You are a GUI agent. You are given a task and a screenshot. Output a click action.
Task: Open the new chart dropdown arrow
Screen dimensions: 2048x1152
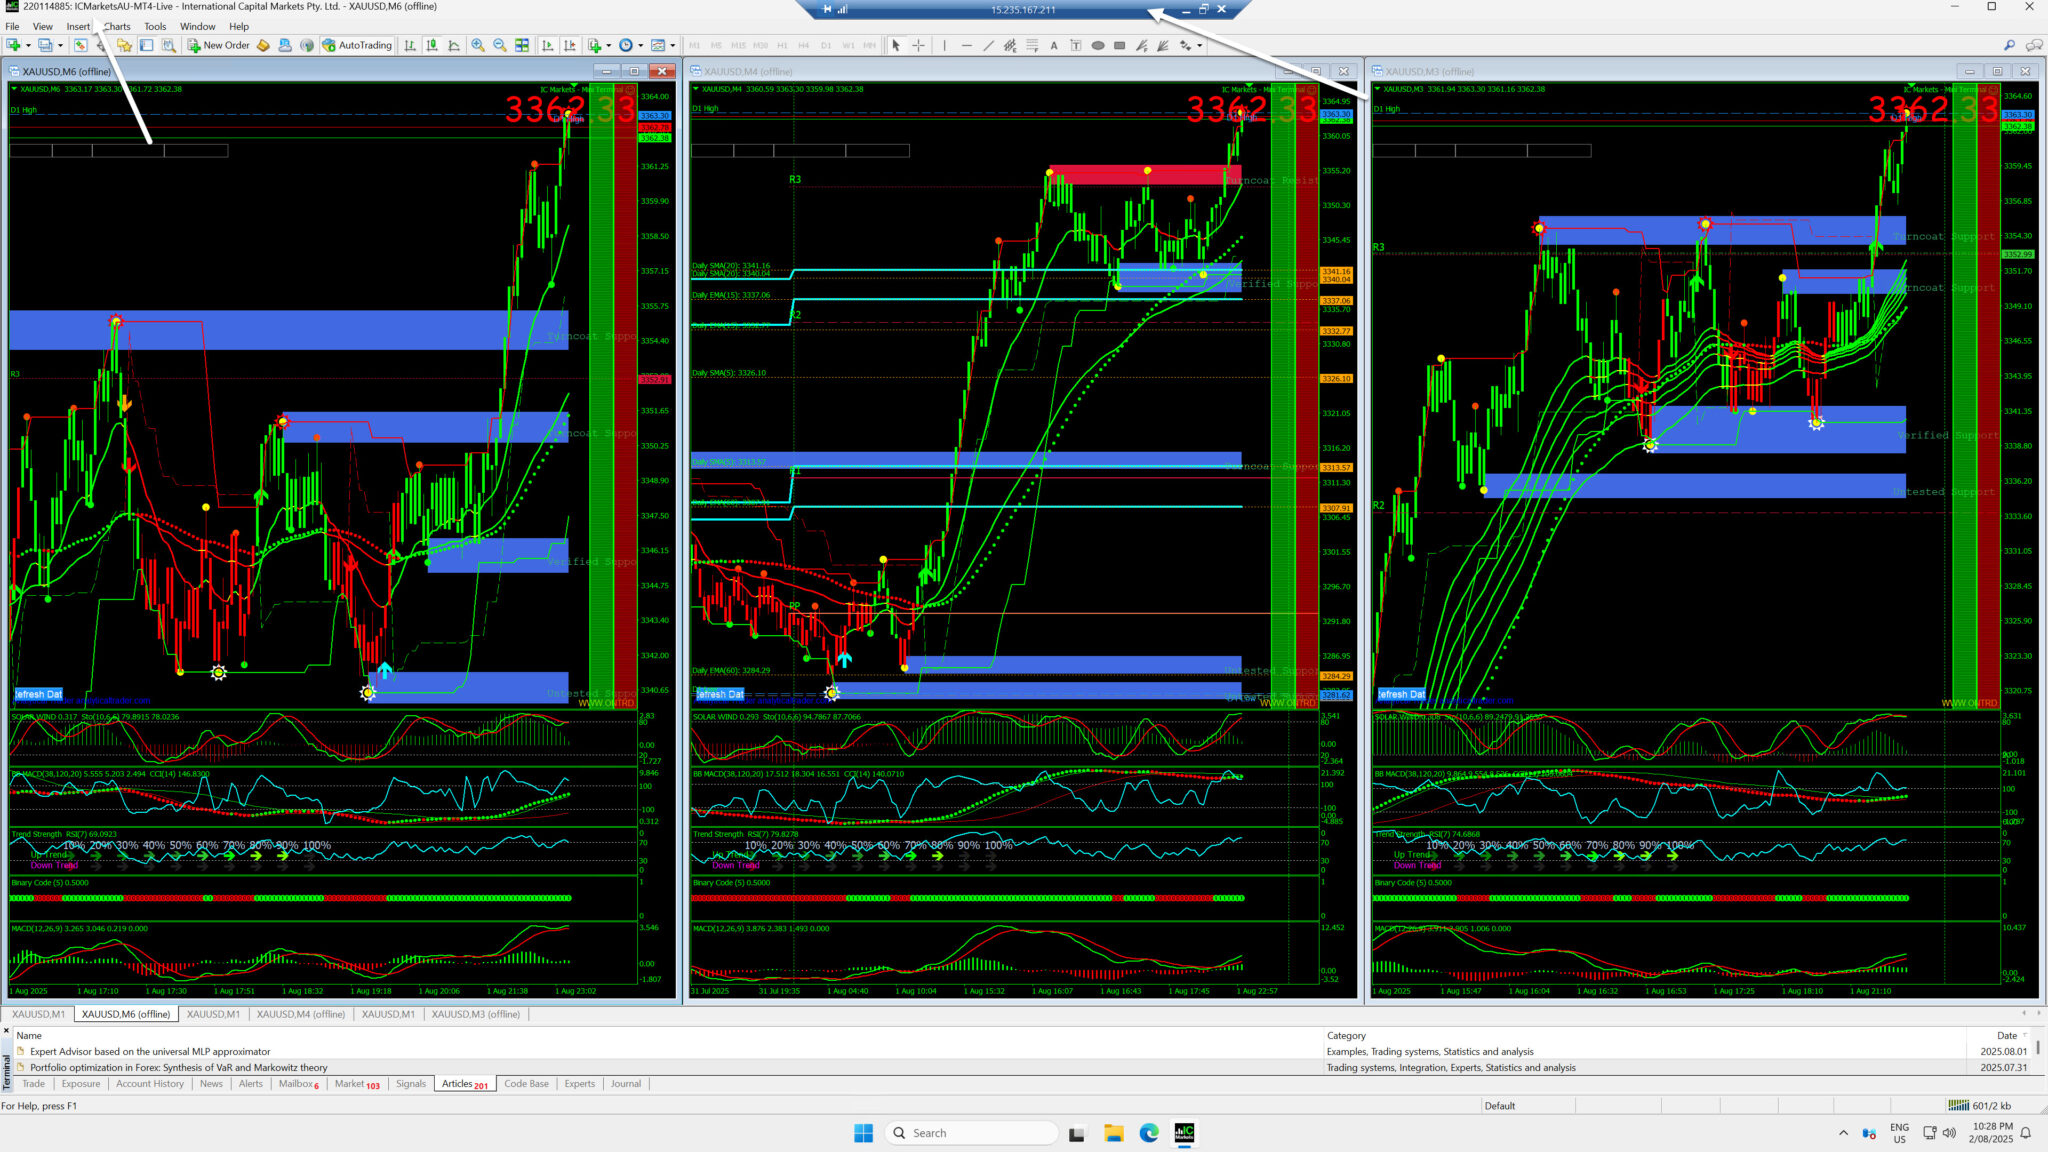(x=28, y=45)
